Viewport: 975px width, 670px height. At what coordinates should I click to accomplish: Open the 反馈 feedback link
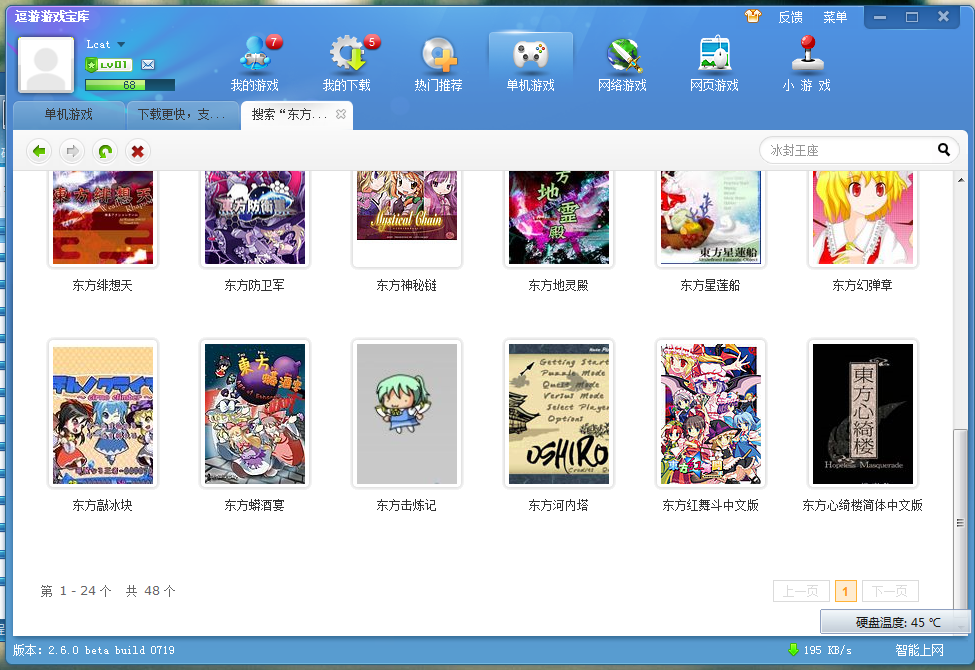pos(790,17)
